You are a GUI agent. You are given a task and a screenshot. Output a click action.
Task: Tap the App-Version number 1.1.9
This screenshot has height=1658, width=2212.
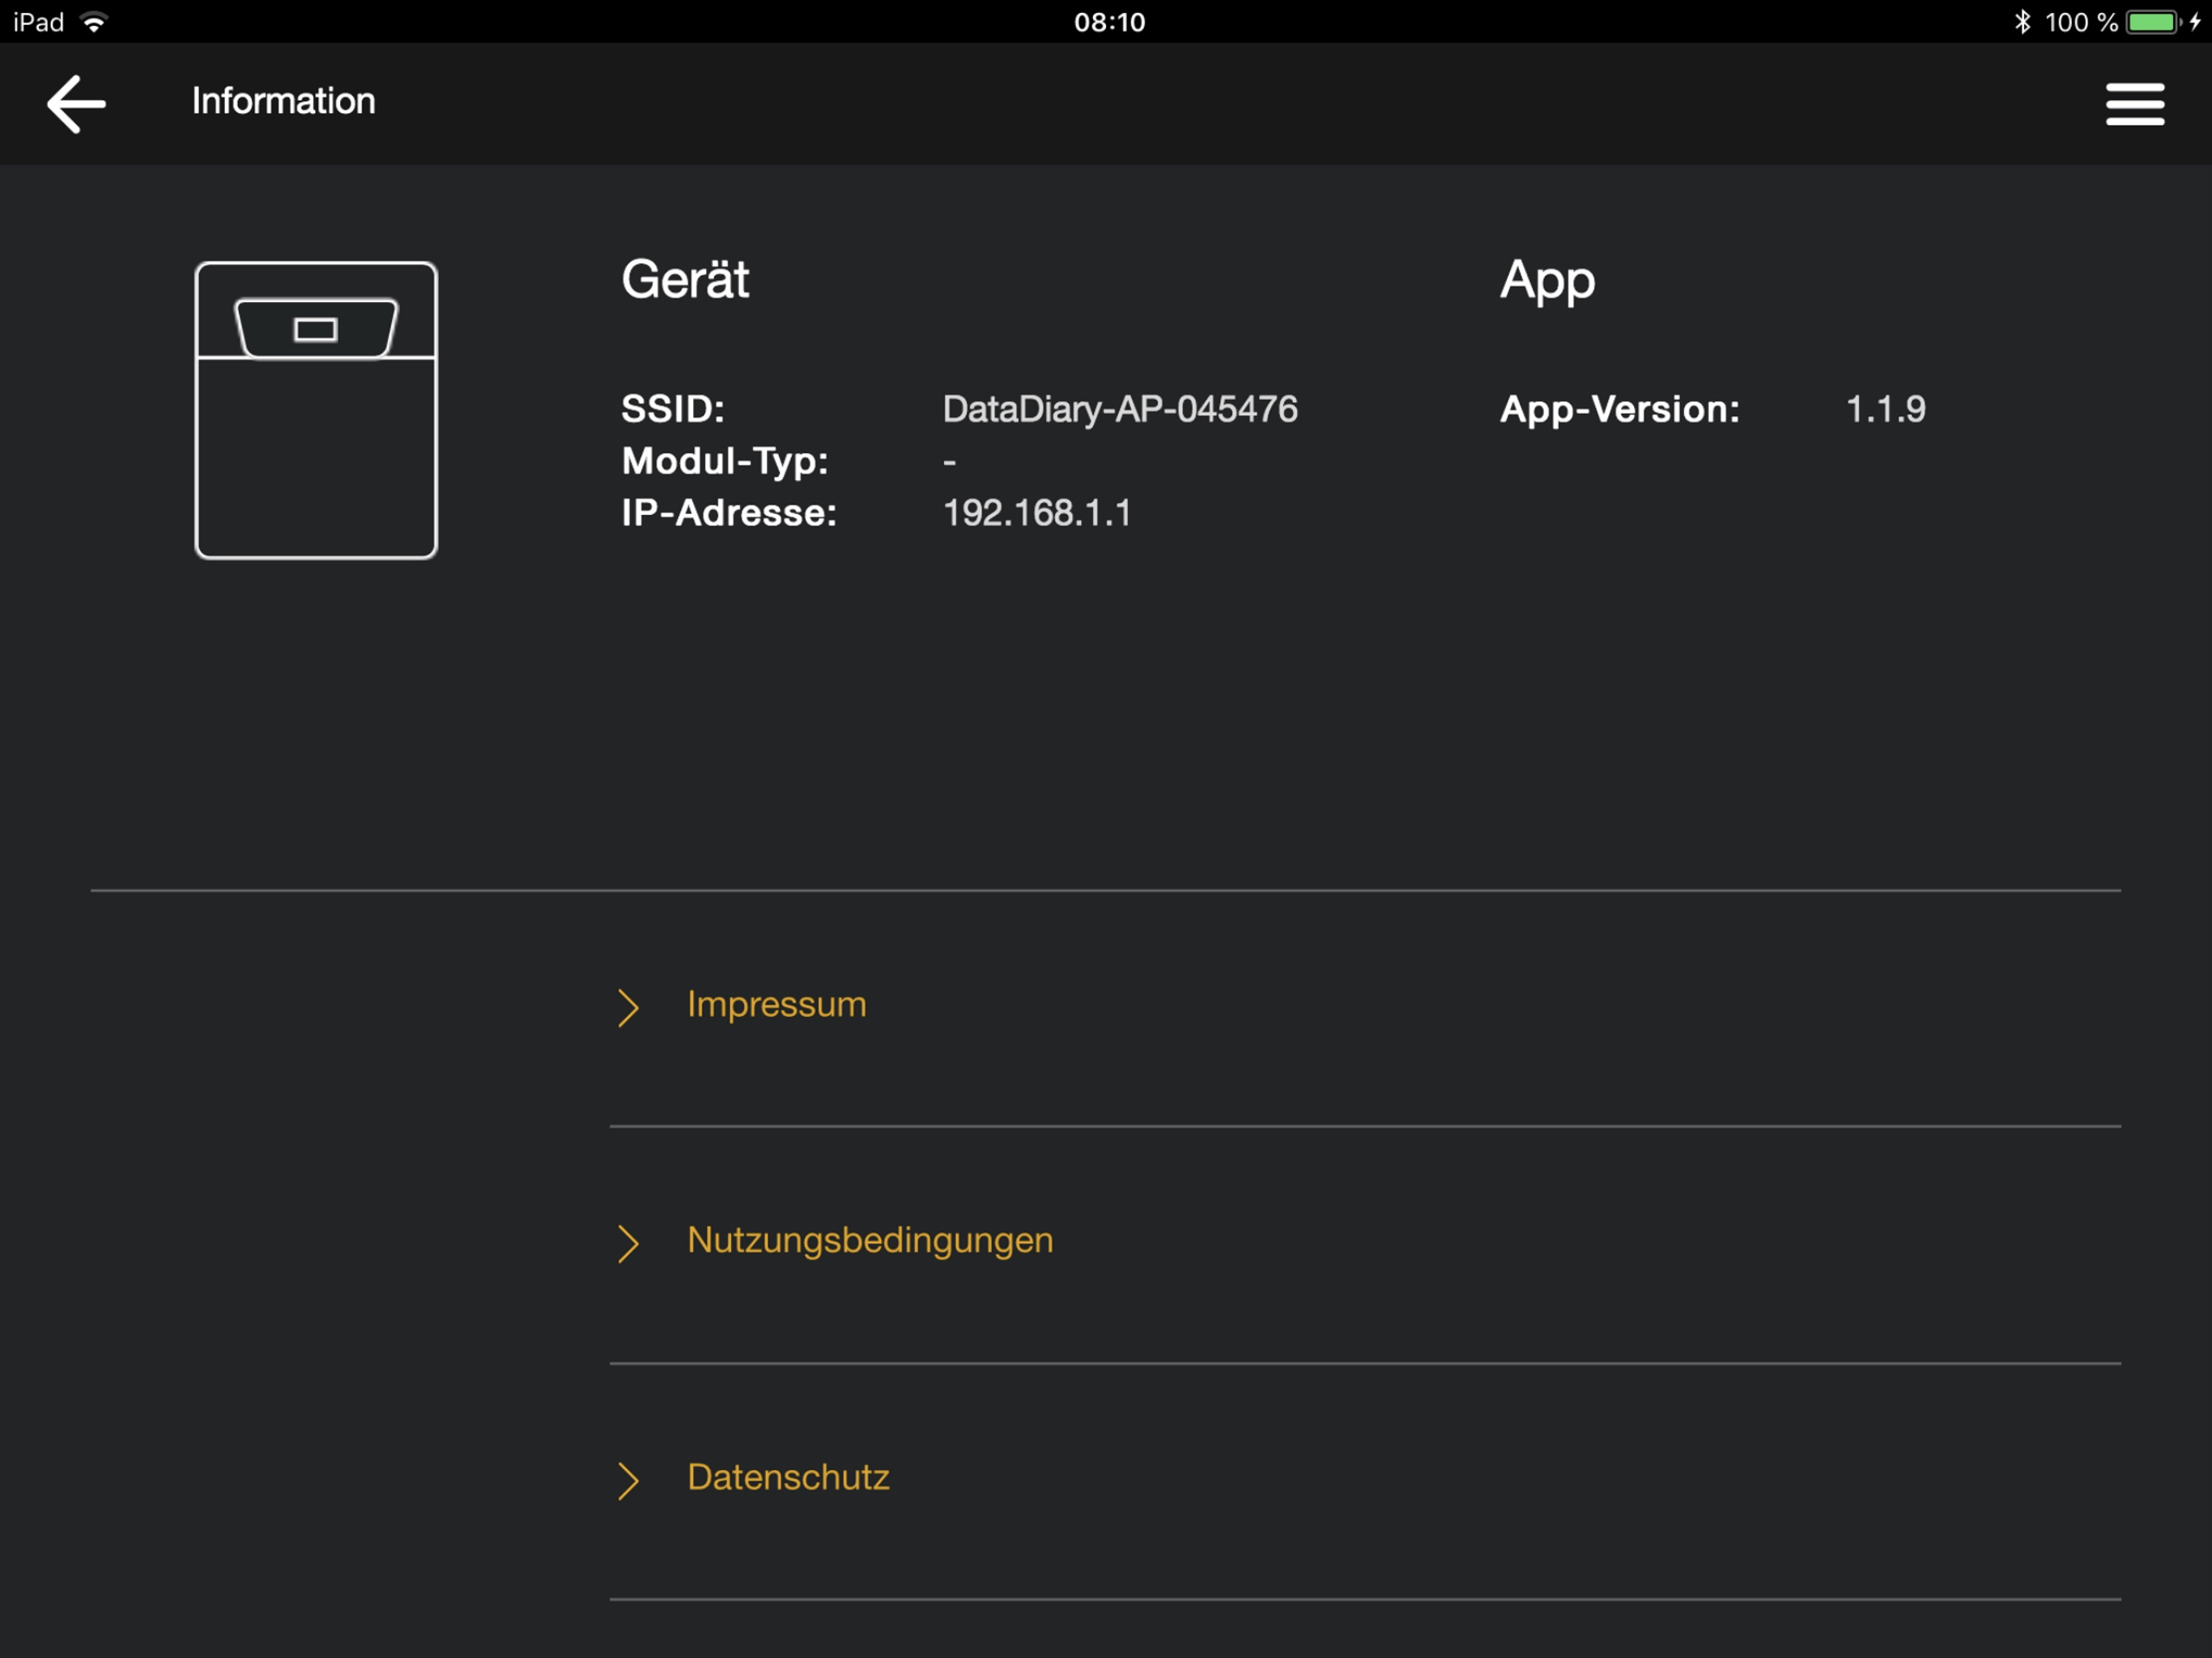[x=1884, y=409]
